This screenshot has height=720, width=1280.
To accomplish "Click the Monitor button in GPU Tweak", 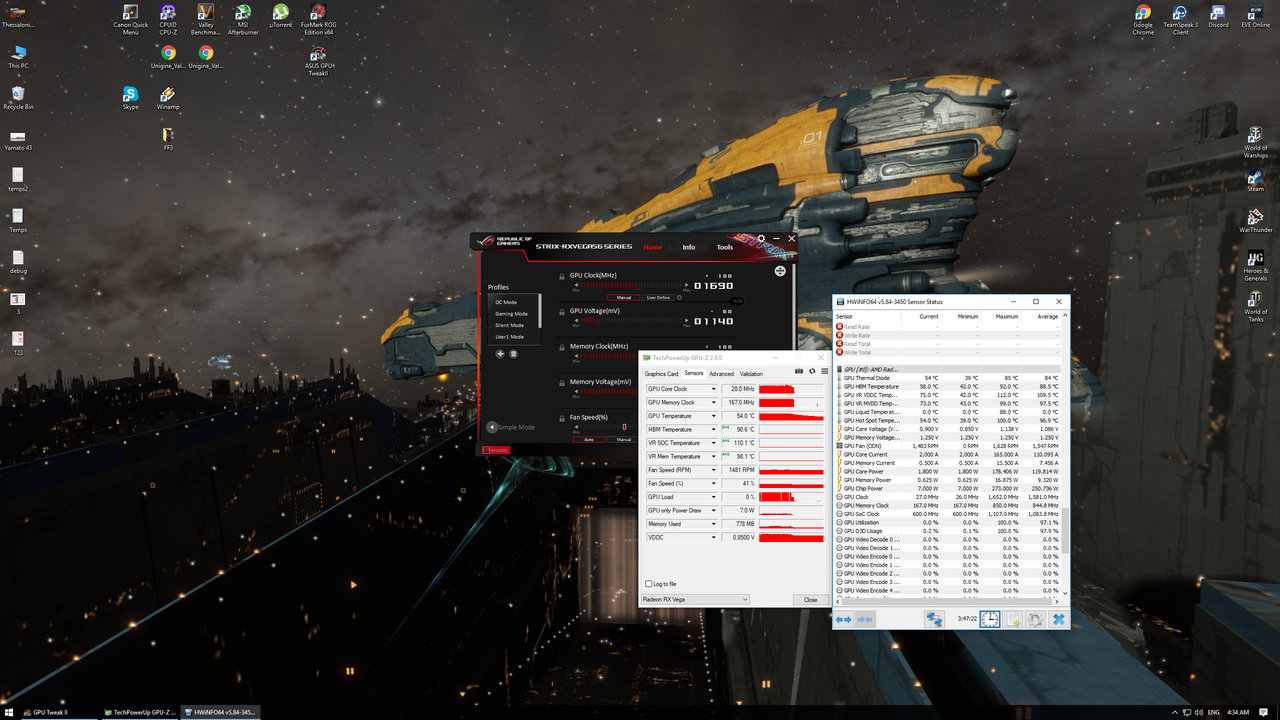I will (x=496, y=450).
